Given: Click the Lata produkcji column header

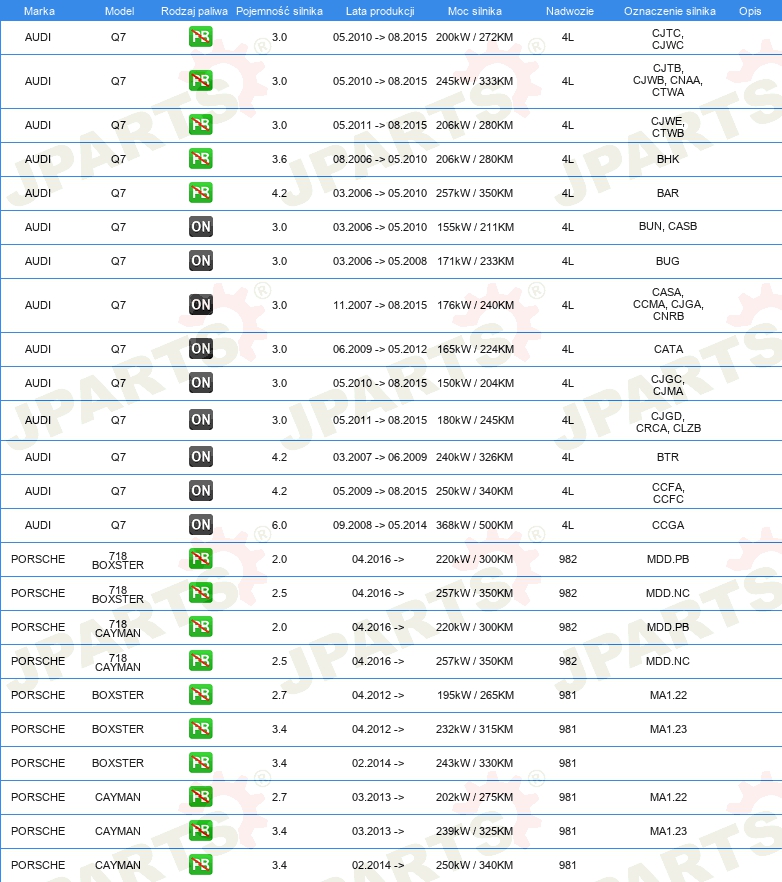Looking at the screenshot, I should (x=380, y=11).
